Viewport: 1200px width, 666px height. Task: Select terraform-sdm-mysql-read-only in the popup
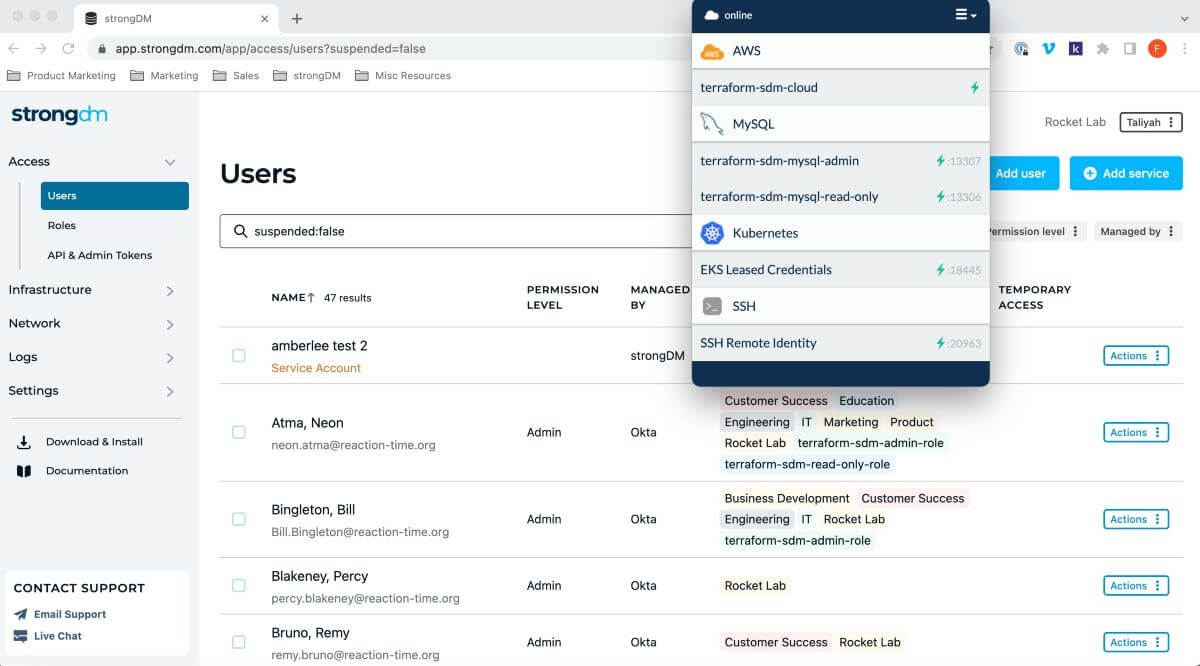tap(841, 197)
